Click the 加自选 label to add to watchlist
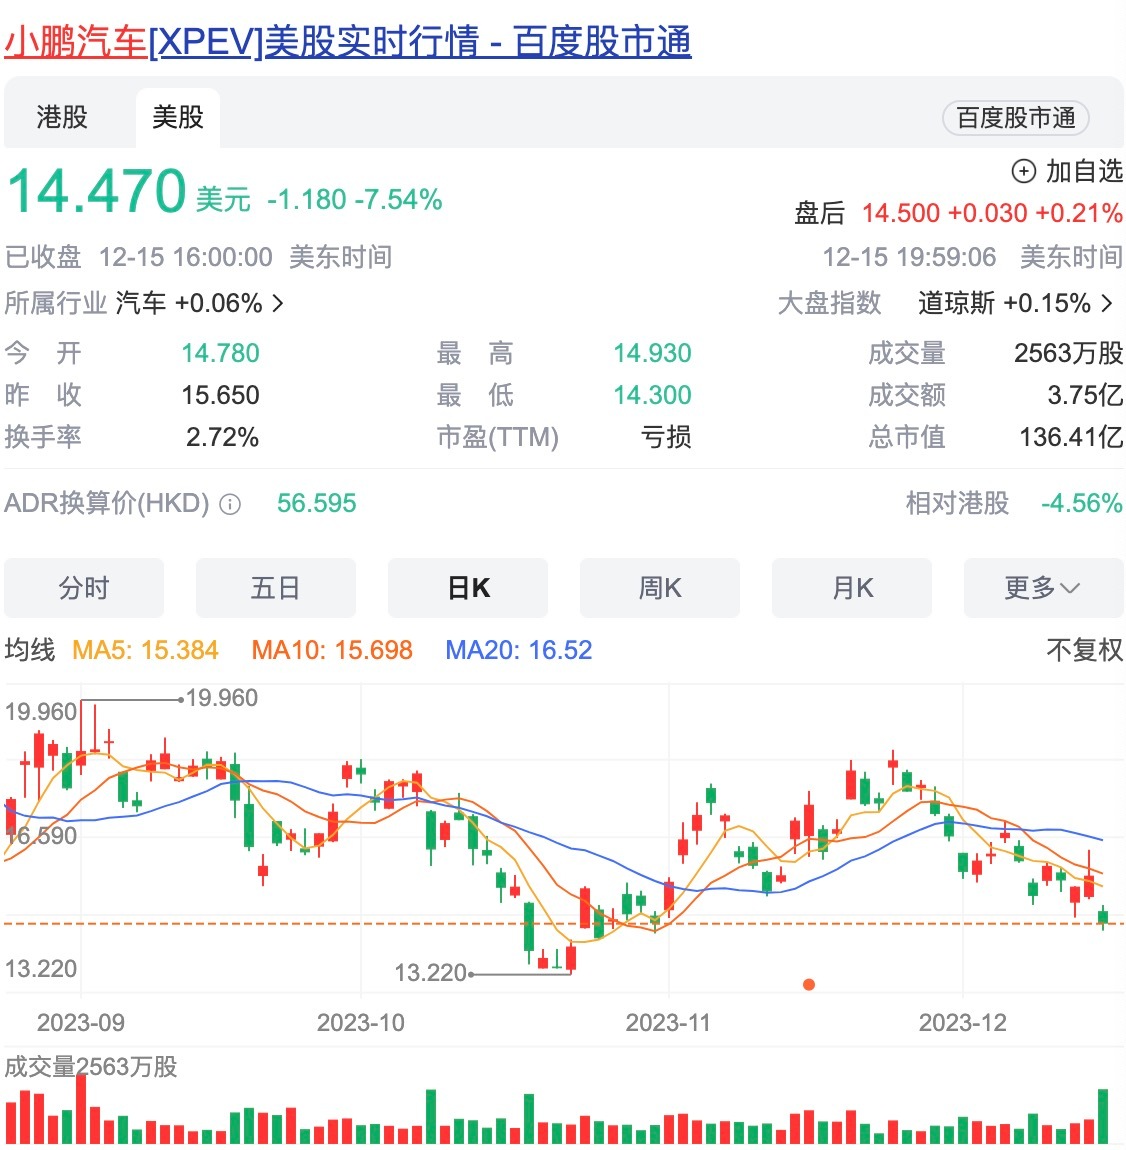Image resolution: width=1126 pixels, height=1150 pixels. 1083,172
